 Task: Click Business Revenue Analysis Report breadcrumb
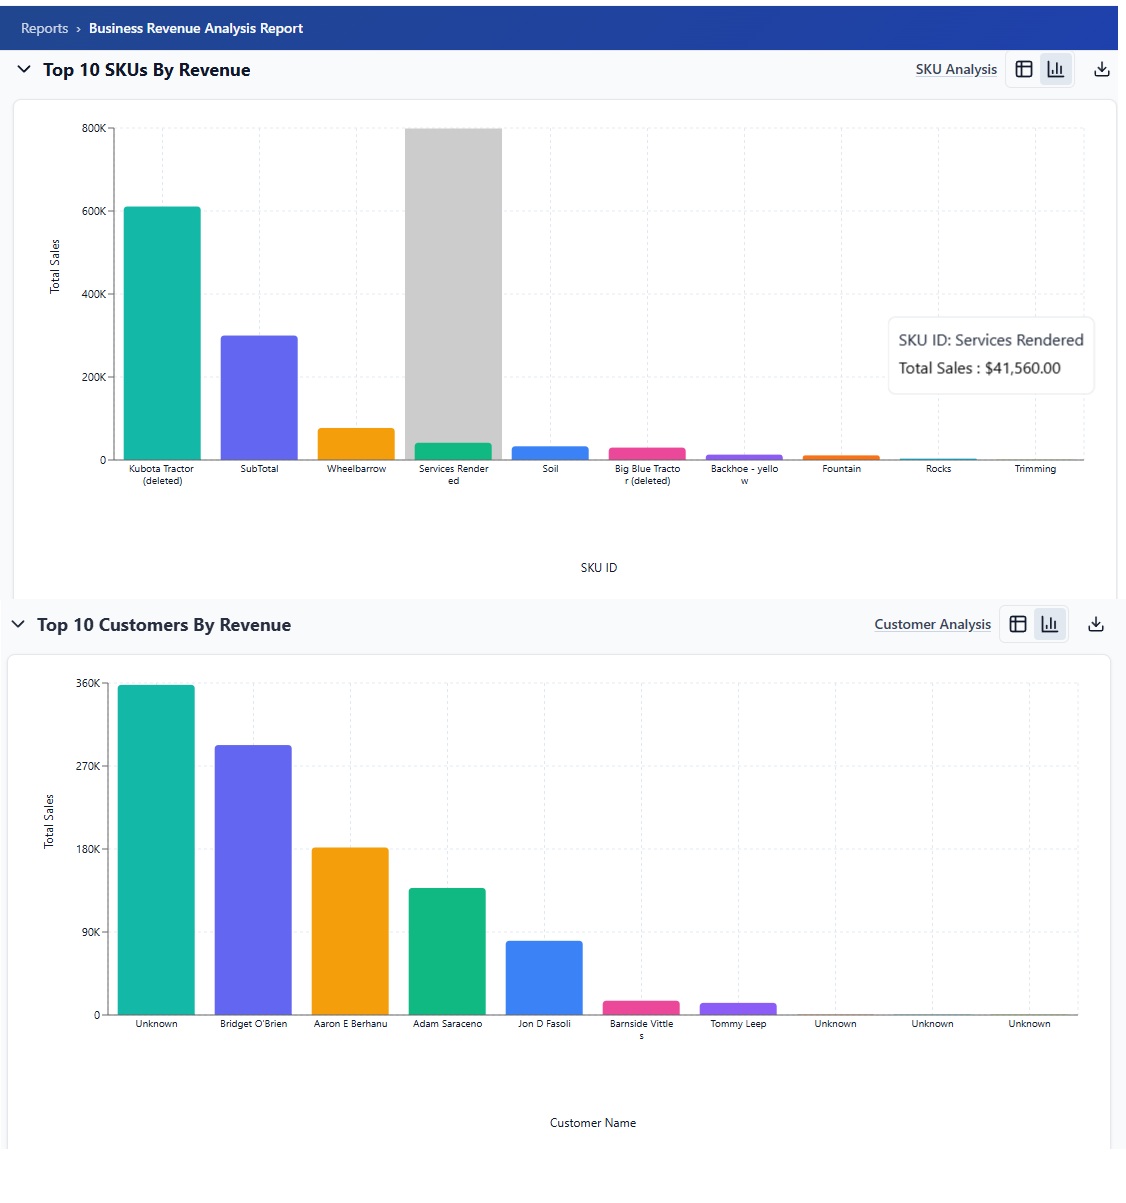click(x=196, y=28)
